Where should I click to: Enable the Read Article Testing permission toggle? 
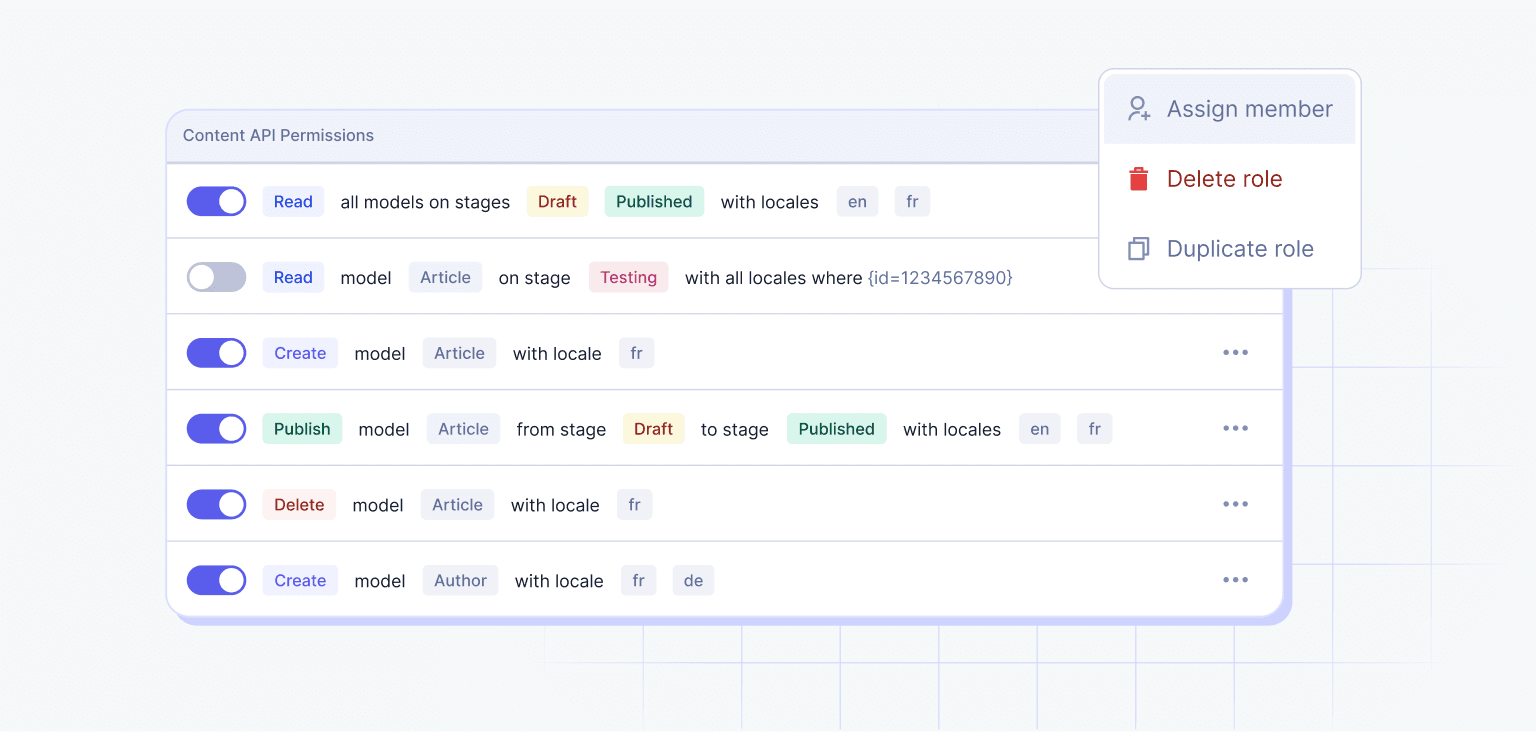(216, 277)
